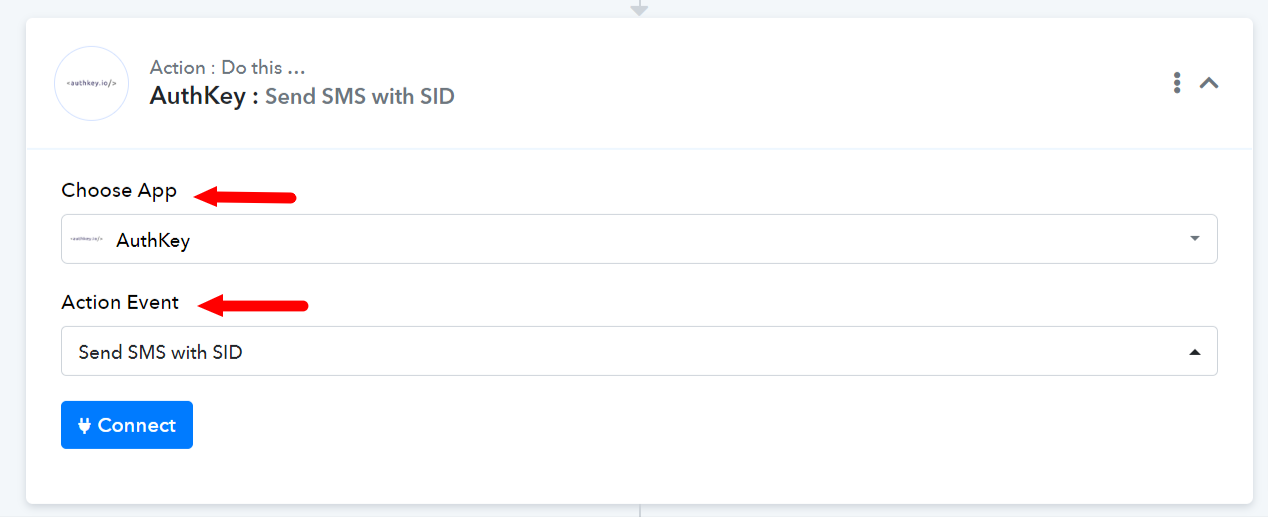
Task: Click small AuthKey logo inside Choose App field
Action: click(x=86, y=240)
